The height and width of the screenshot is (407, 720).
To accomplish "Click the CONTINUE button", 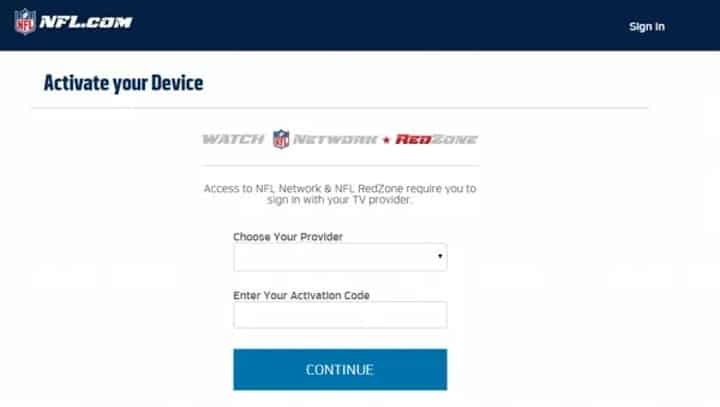I will [x=340, y=369].
